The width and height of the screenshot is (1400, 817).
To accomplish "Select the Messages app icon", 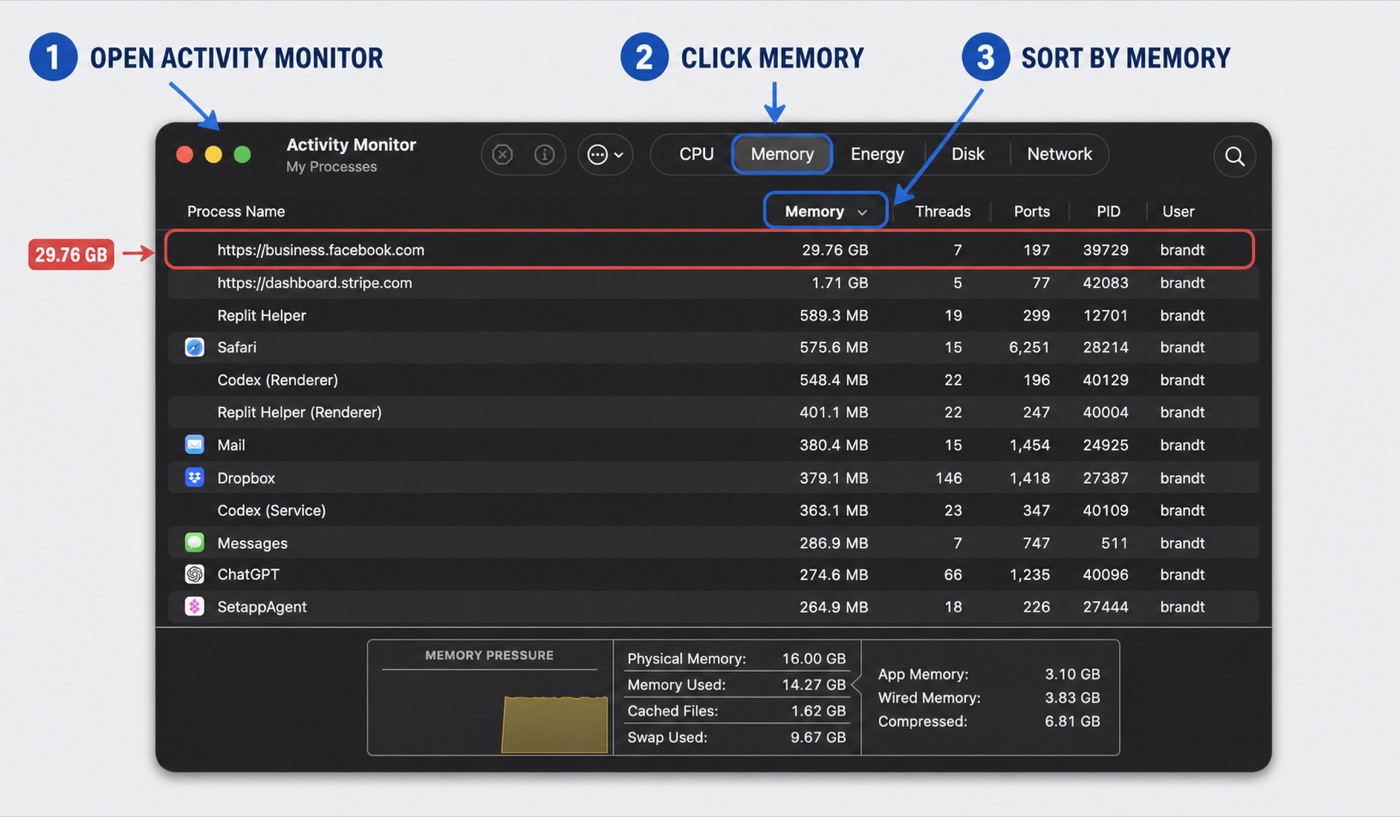I will click(195, 542).
